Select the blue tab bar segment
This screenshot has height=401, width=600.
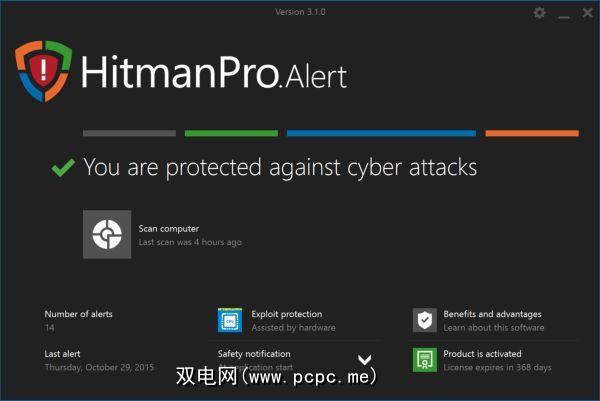click(381, 133)
